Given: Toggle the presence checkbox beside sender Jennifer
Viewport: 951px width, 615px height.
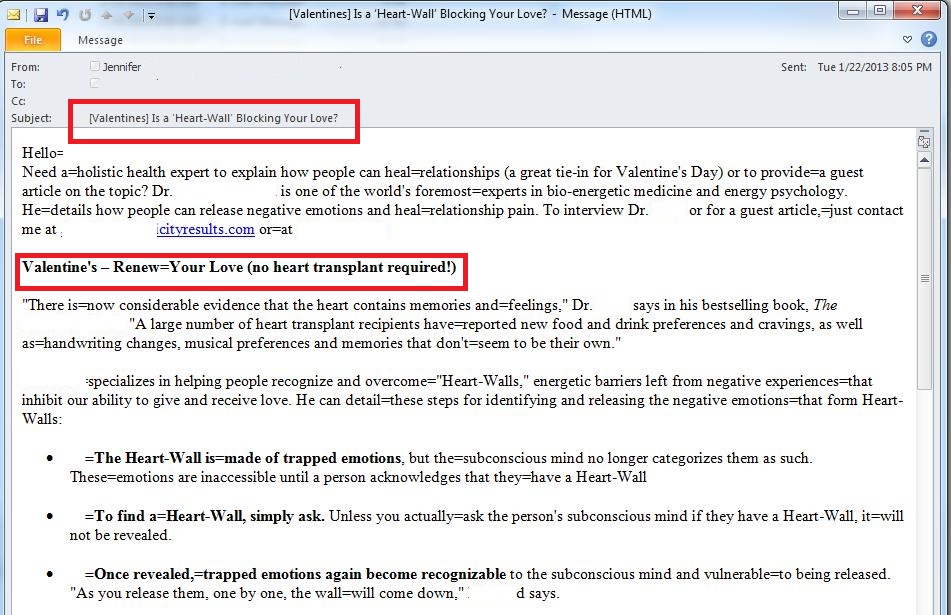Looking at the screenshot, I should click(95, 67).
